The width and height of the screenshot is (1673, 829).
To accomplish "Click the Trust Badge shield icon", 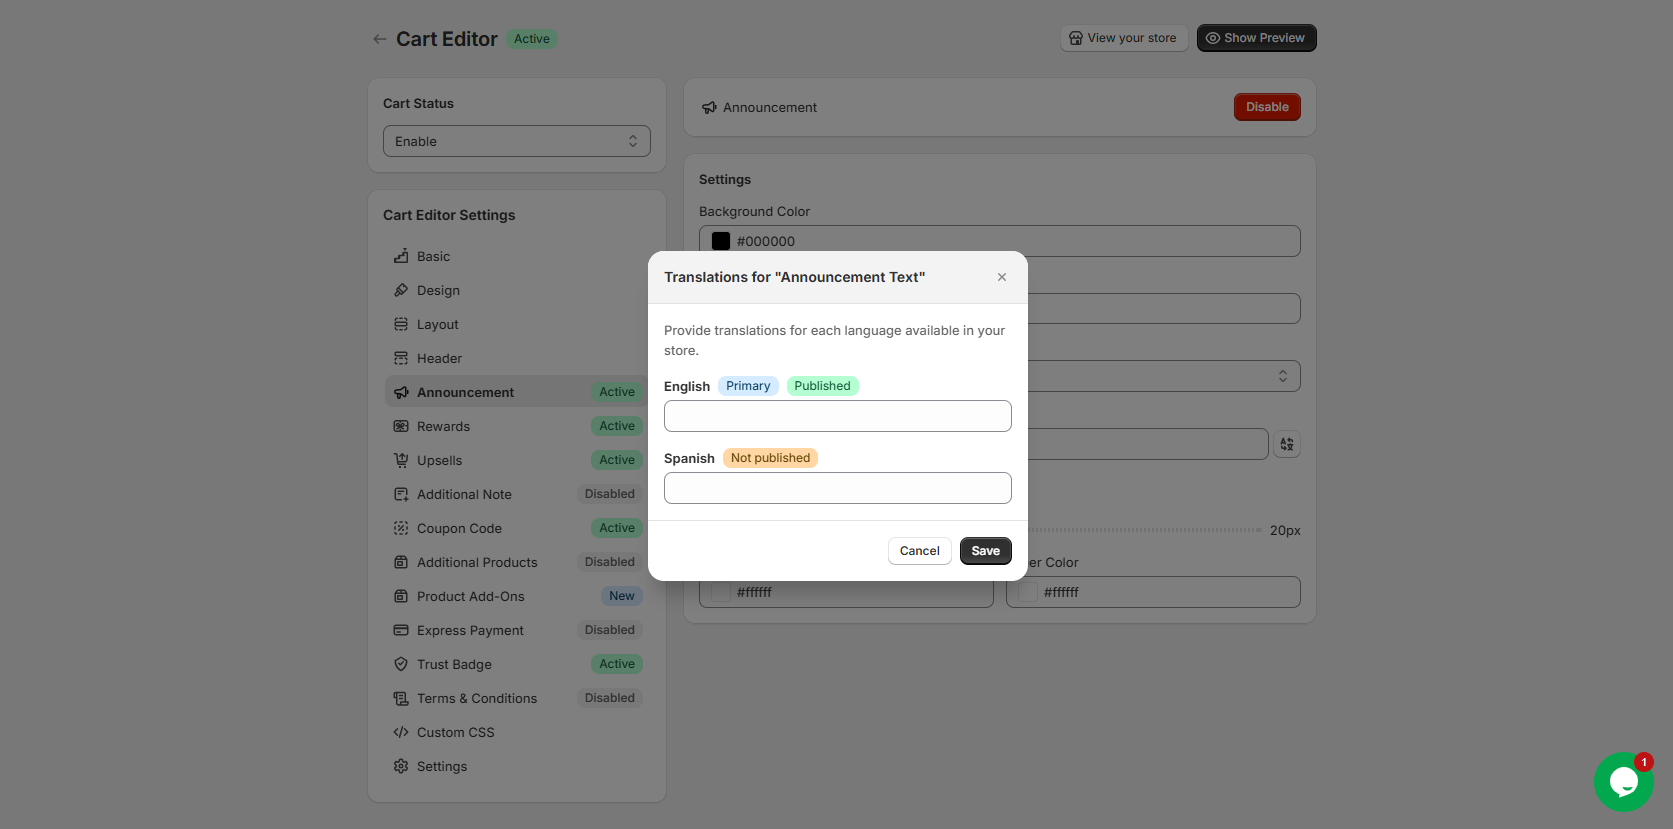I will [401, 664].
